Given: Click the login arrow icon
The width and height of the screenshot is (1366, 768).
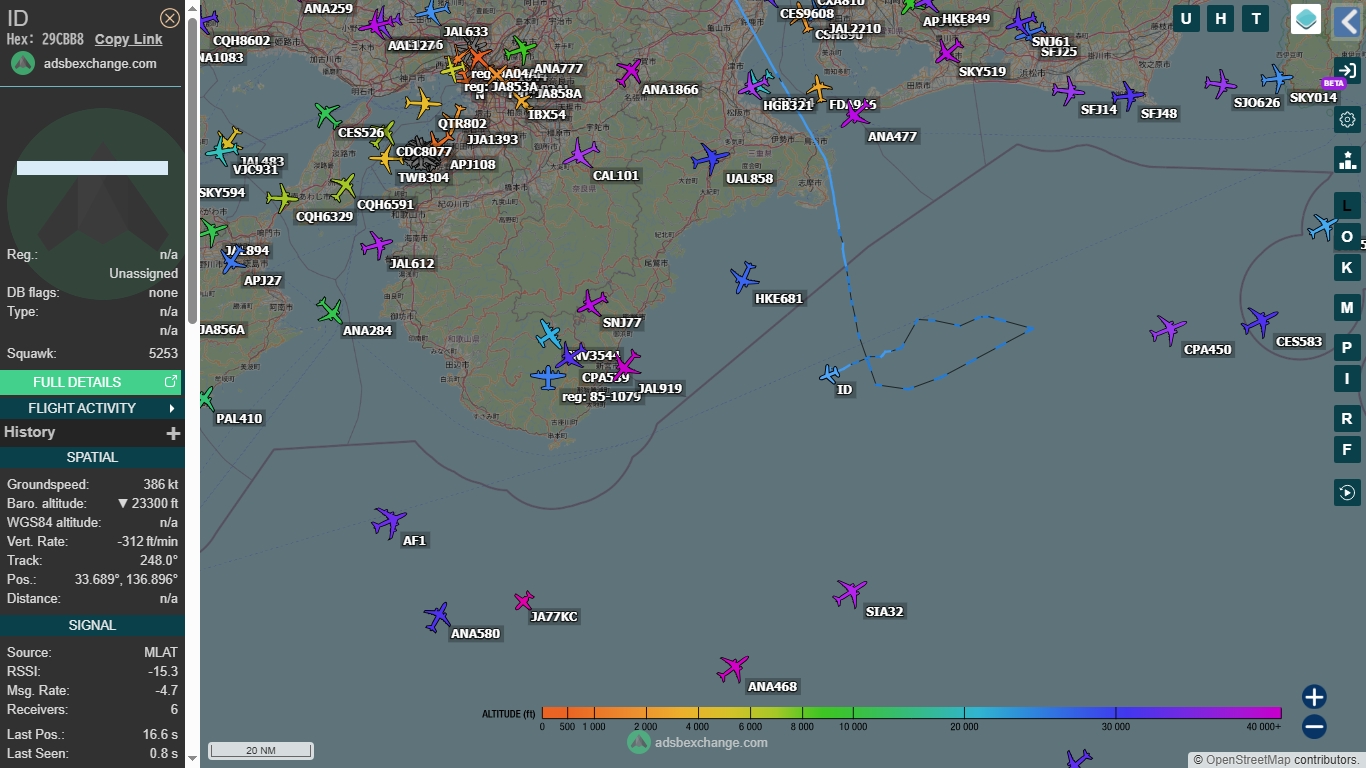Looking at the screenshot, I should click(x=1347, y=69).
